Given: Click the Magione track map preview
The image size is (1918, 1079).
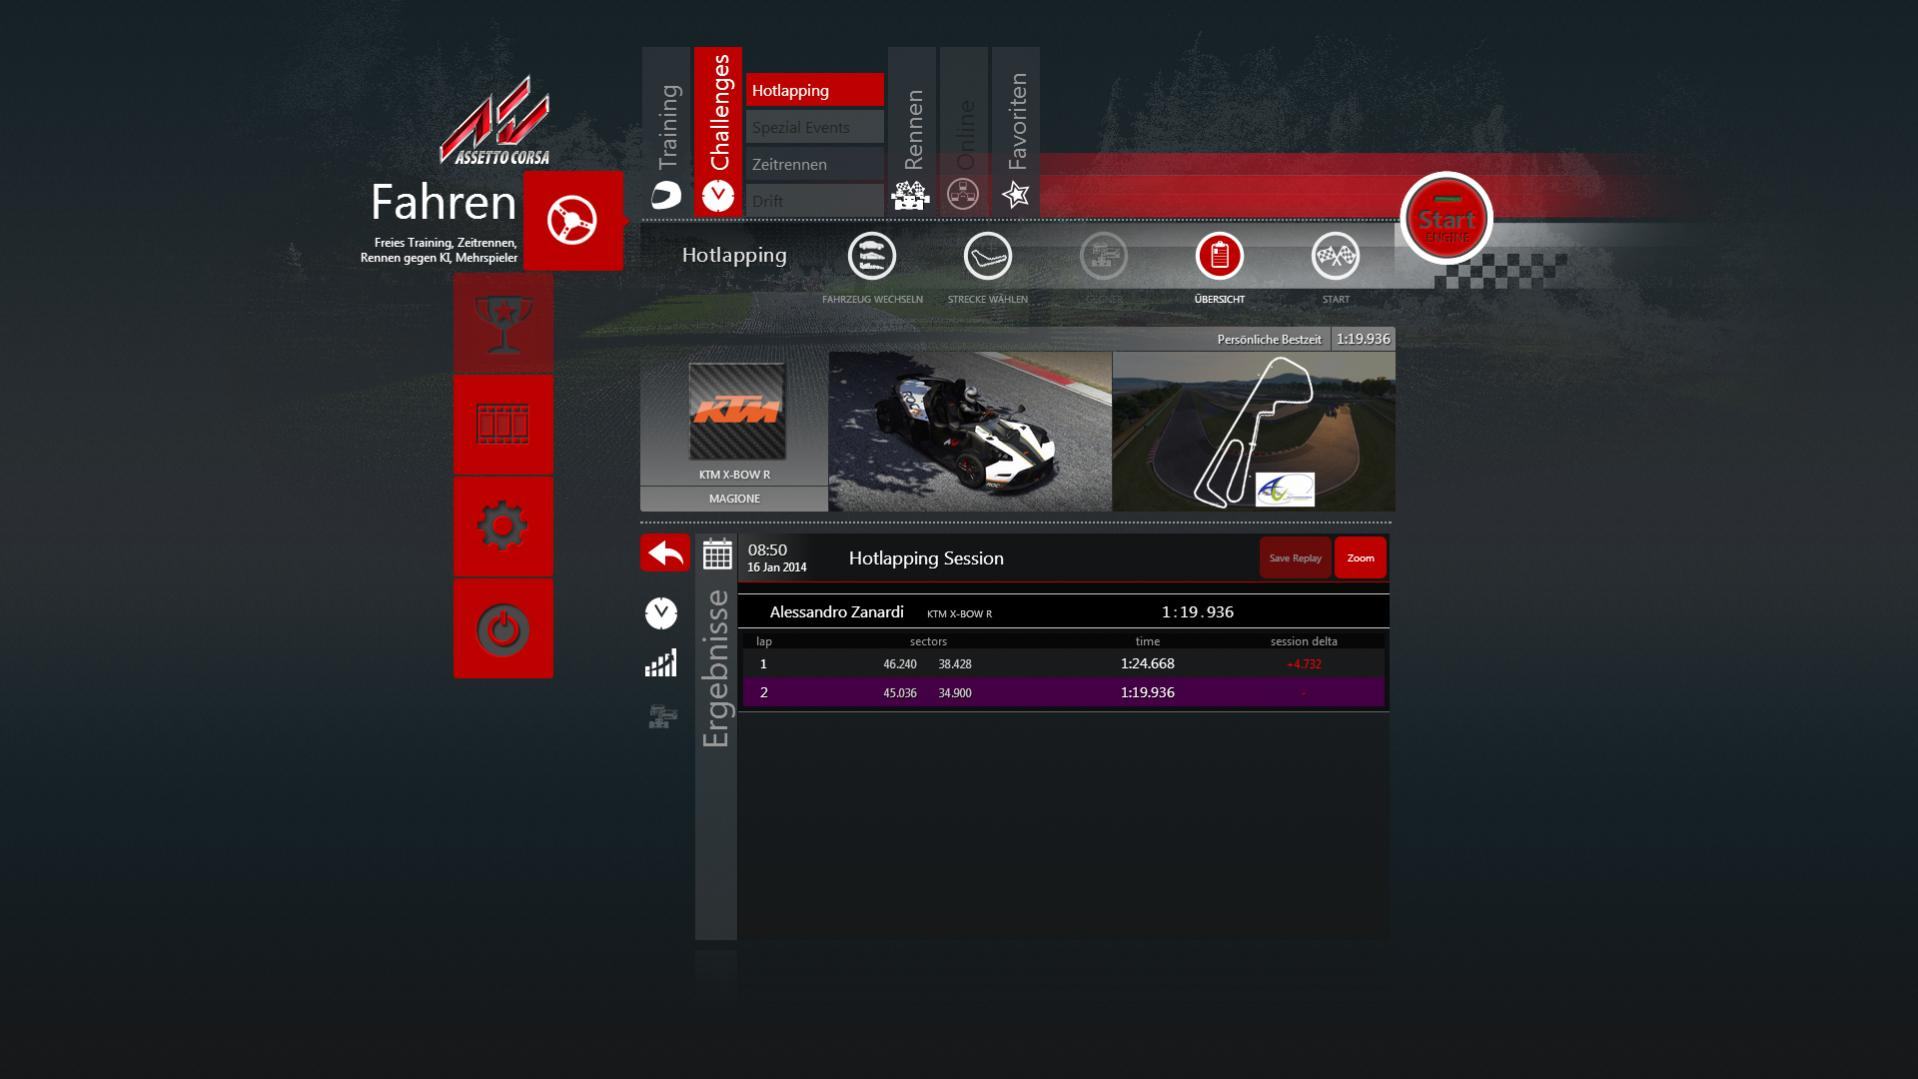Looking at the screenshot, I should [1254, 431].
